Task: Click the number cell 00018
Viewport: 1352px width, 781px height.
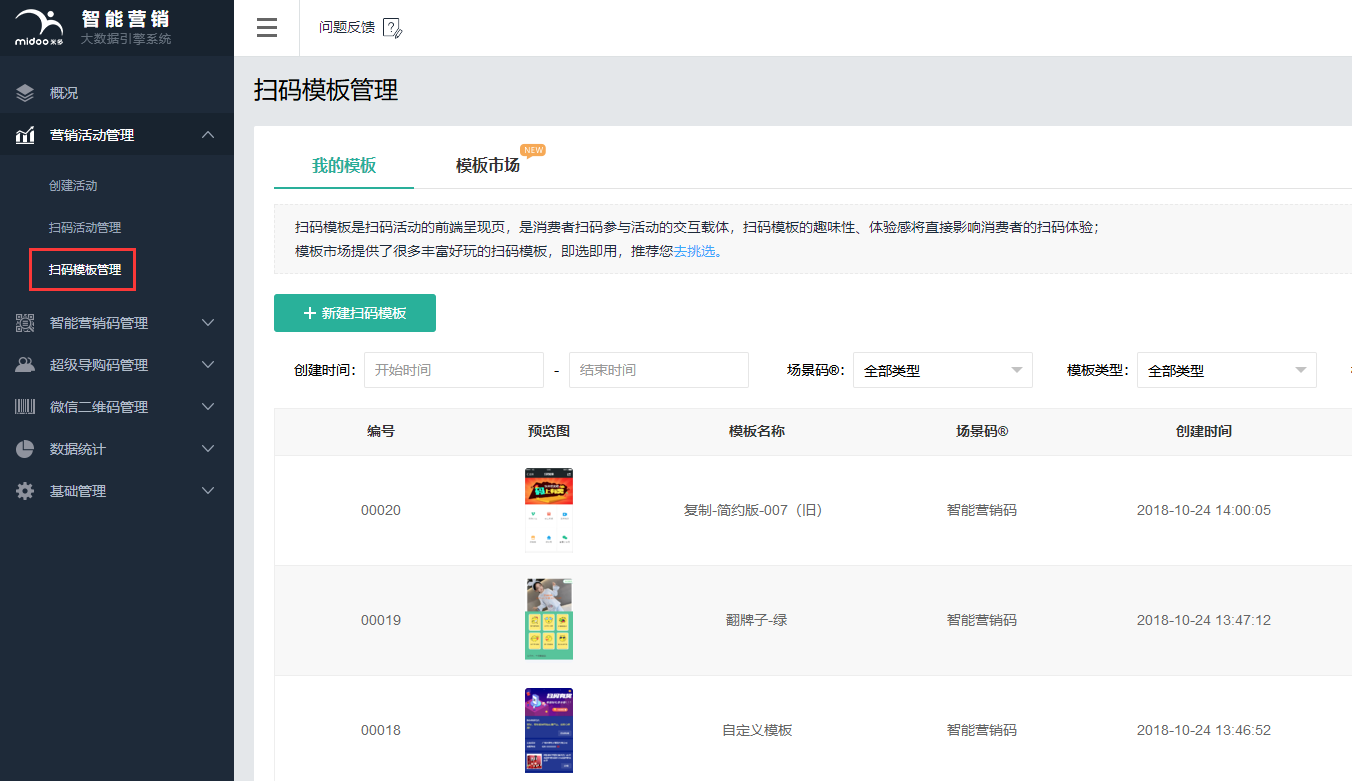Action: [x=381, y=730]
